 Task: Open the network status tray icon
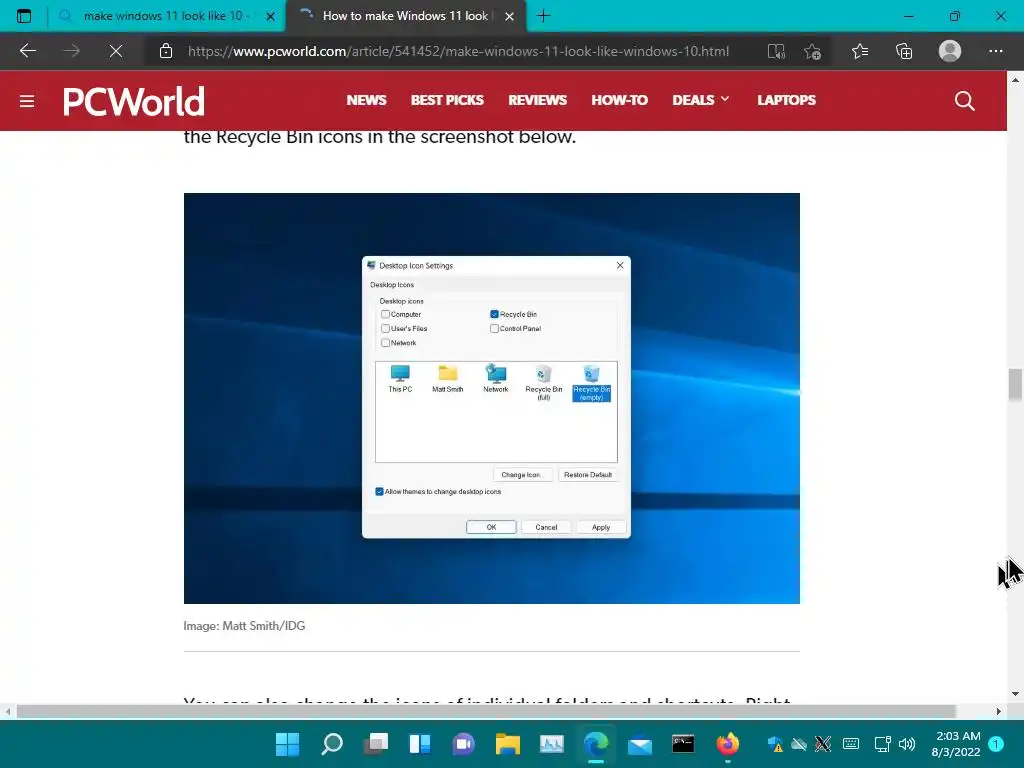pyautogui.click(x=882, y=743)
